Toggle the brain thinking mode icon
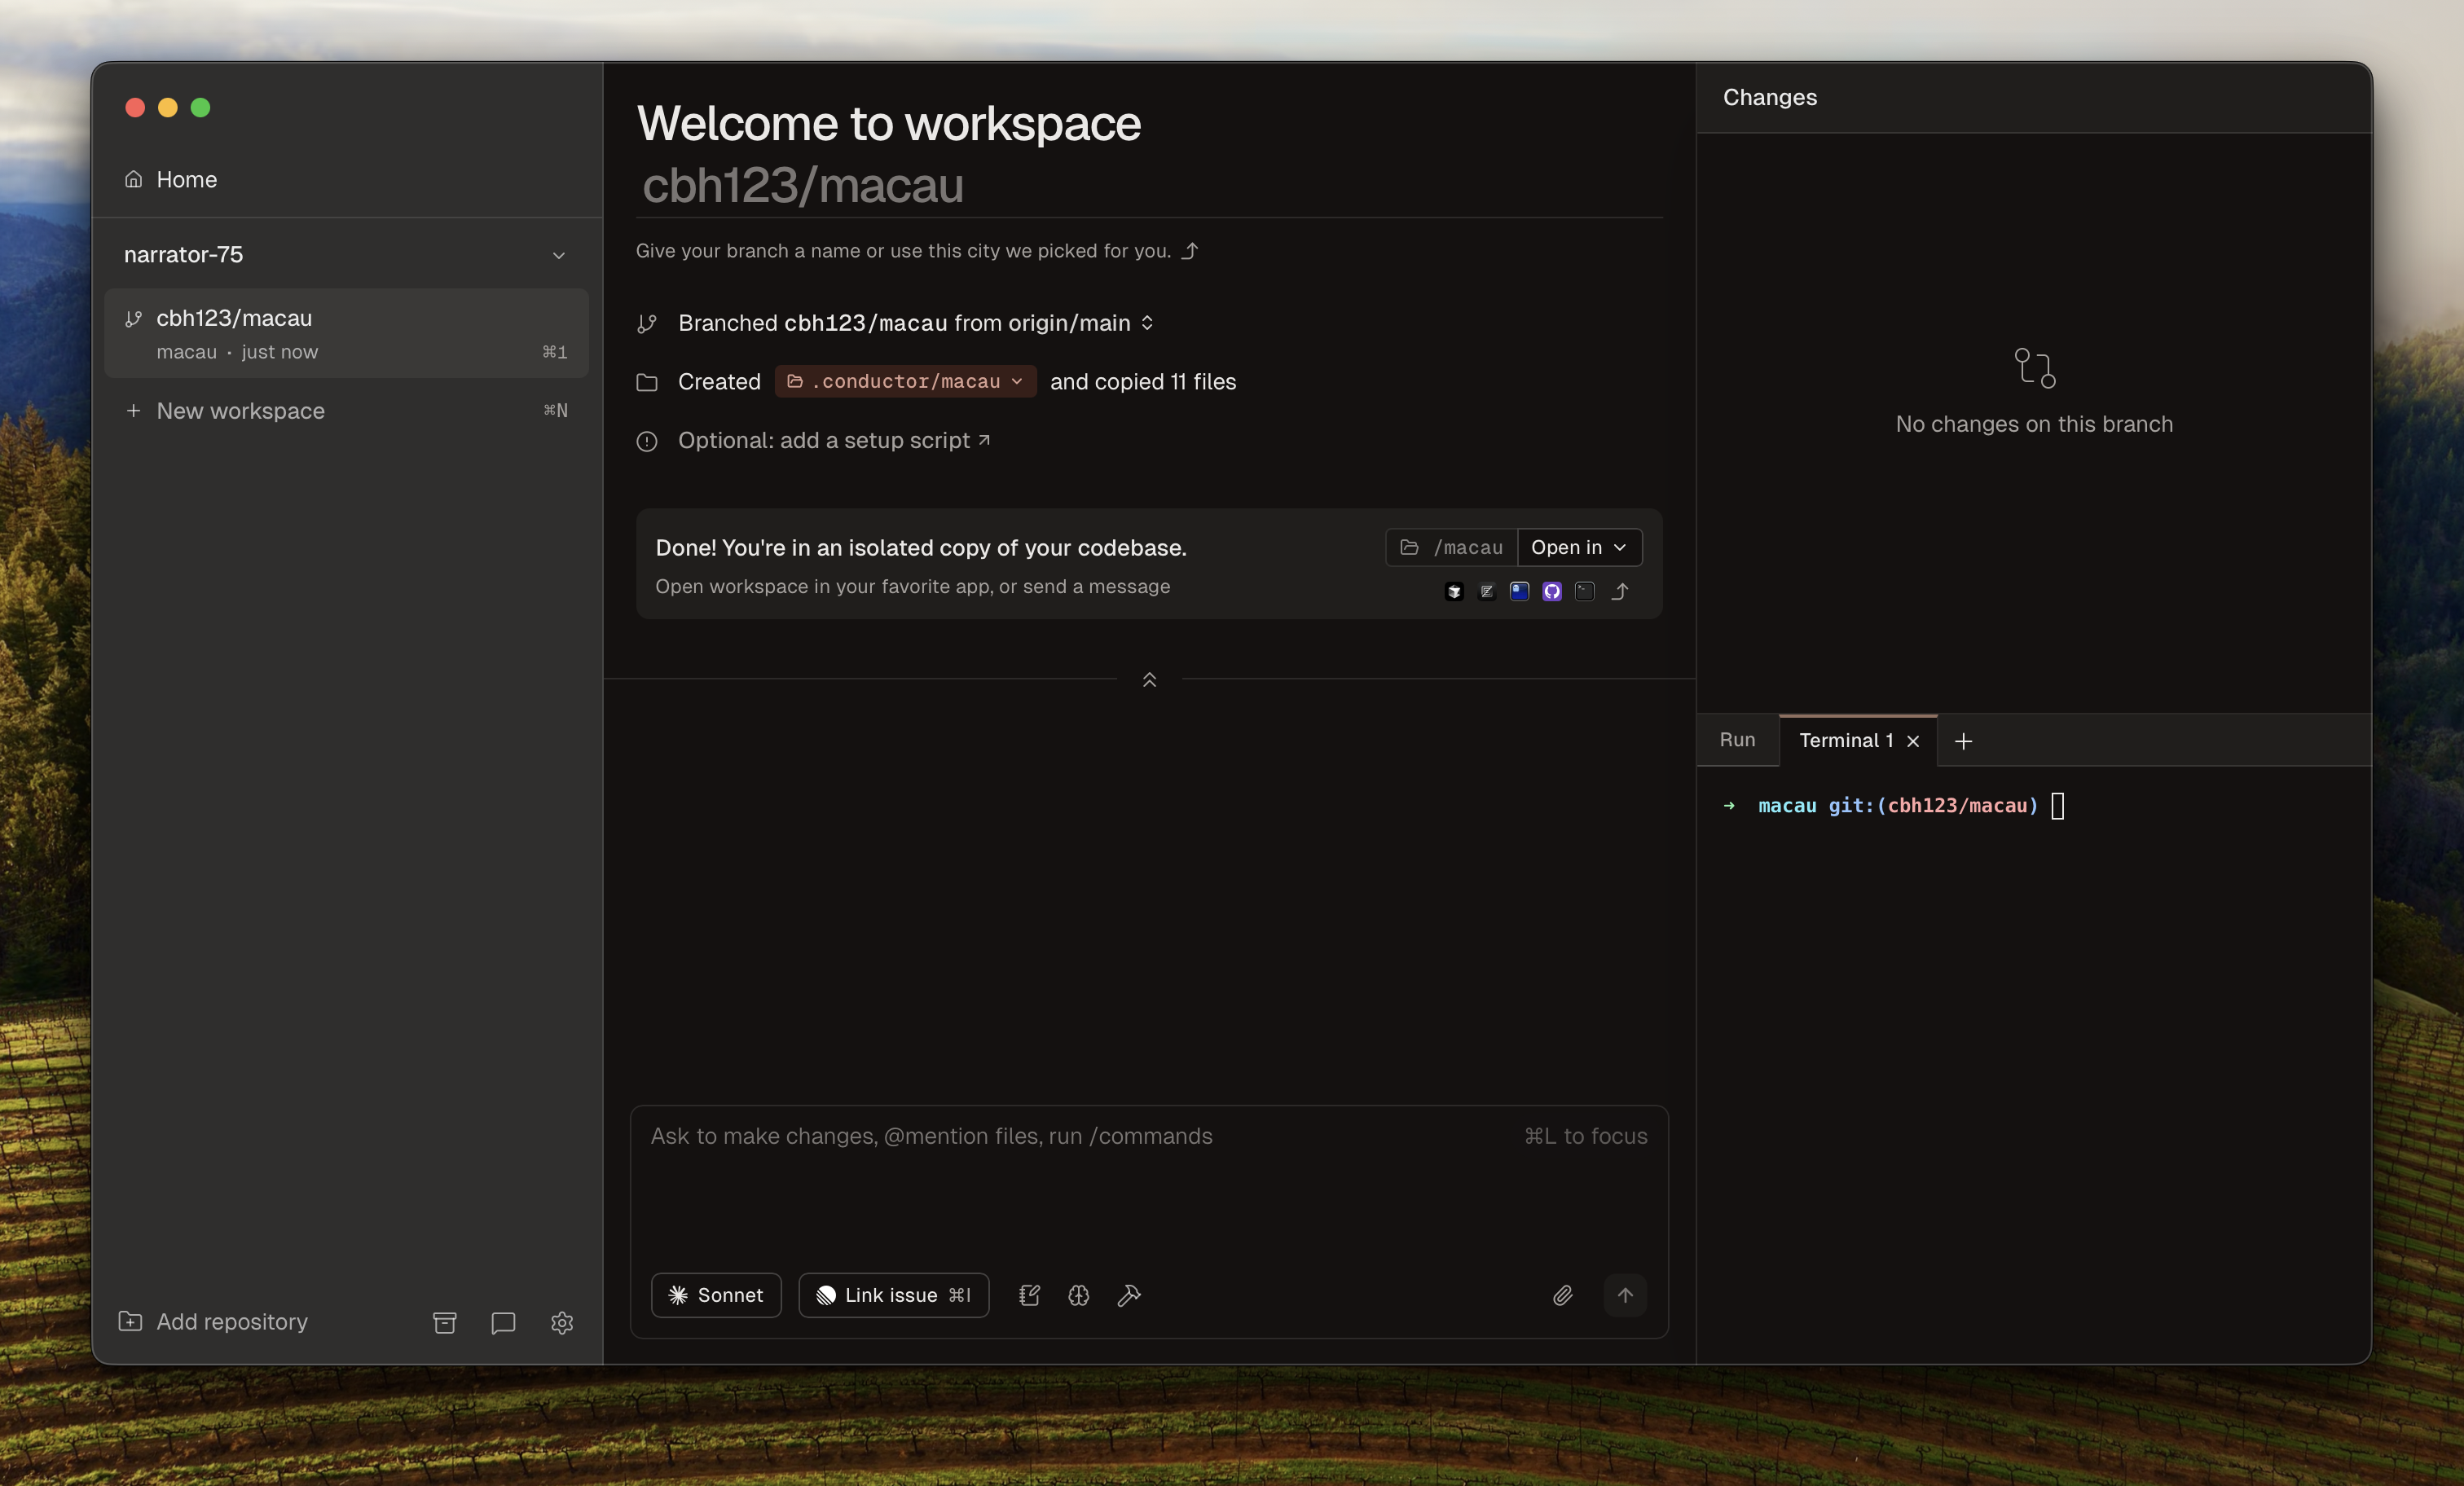The width and height of the screenshot is (2464, 1486). tap(1078, 1295)
